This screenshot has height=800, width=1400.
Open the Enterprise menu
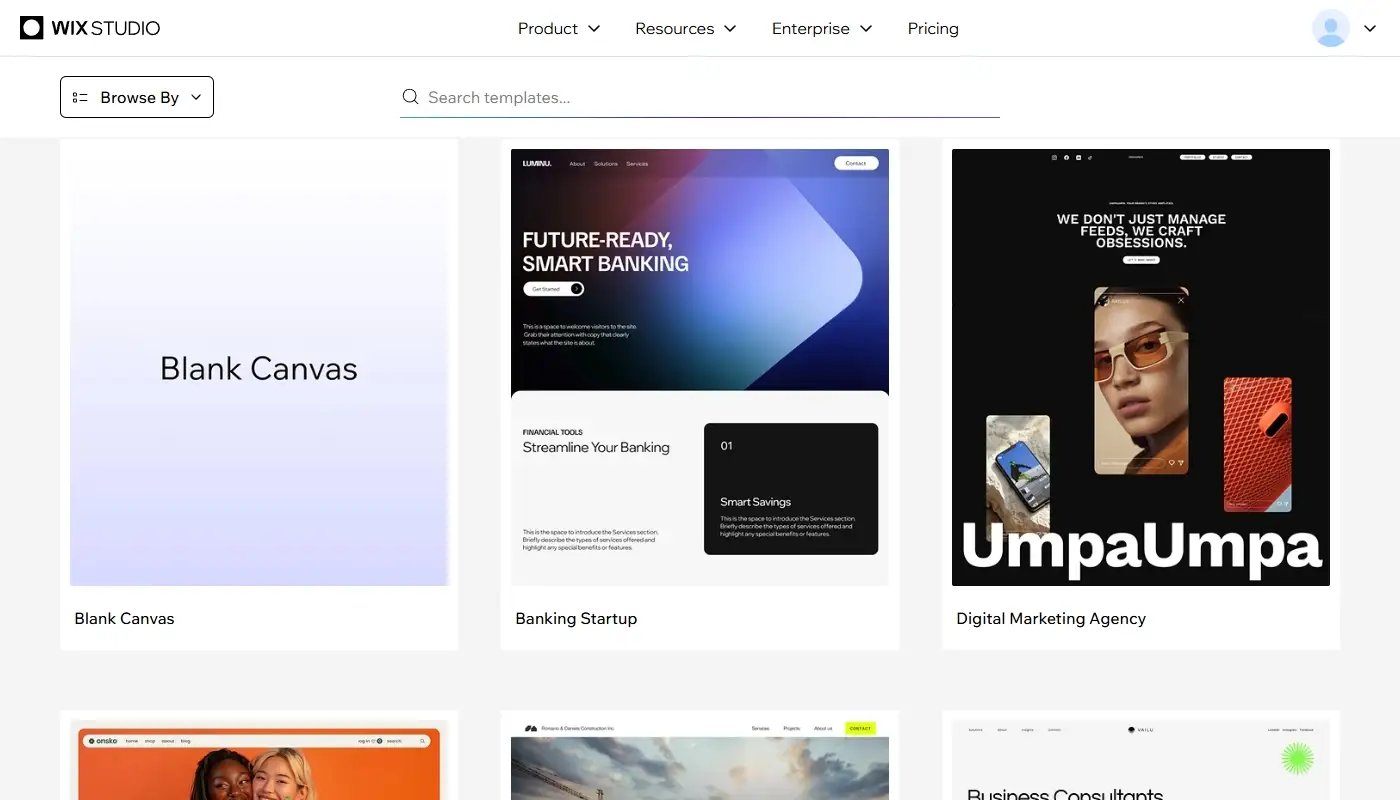pos(821,28)
